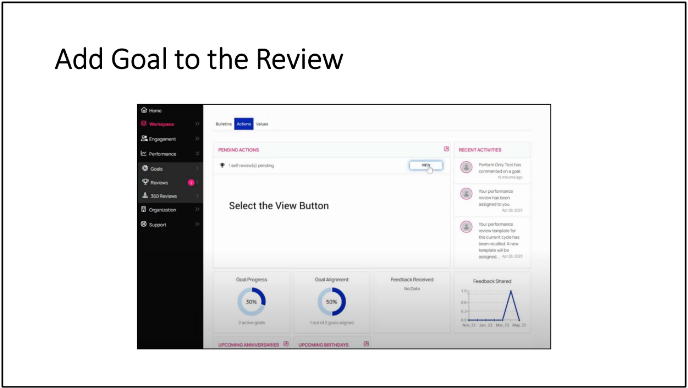Viewport: 688px width, 388px height.
Task: Click the Workspace cube icon
Action: pos(143,123)
